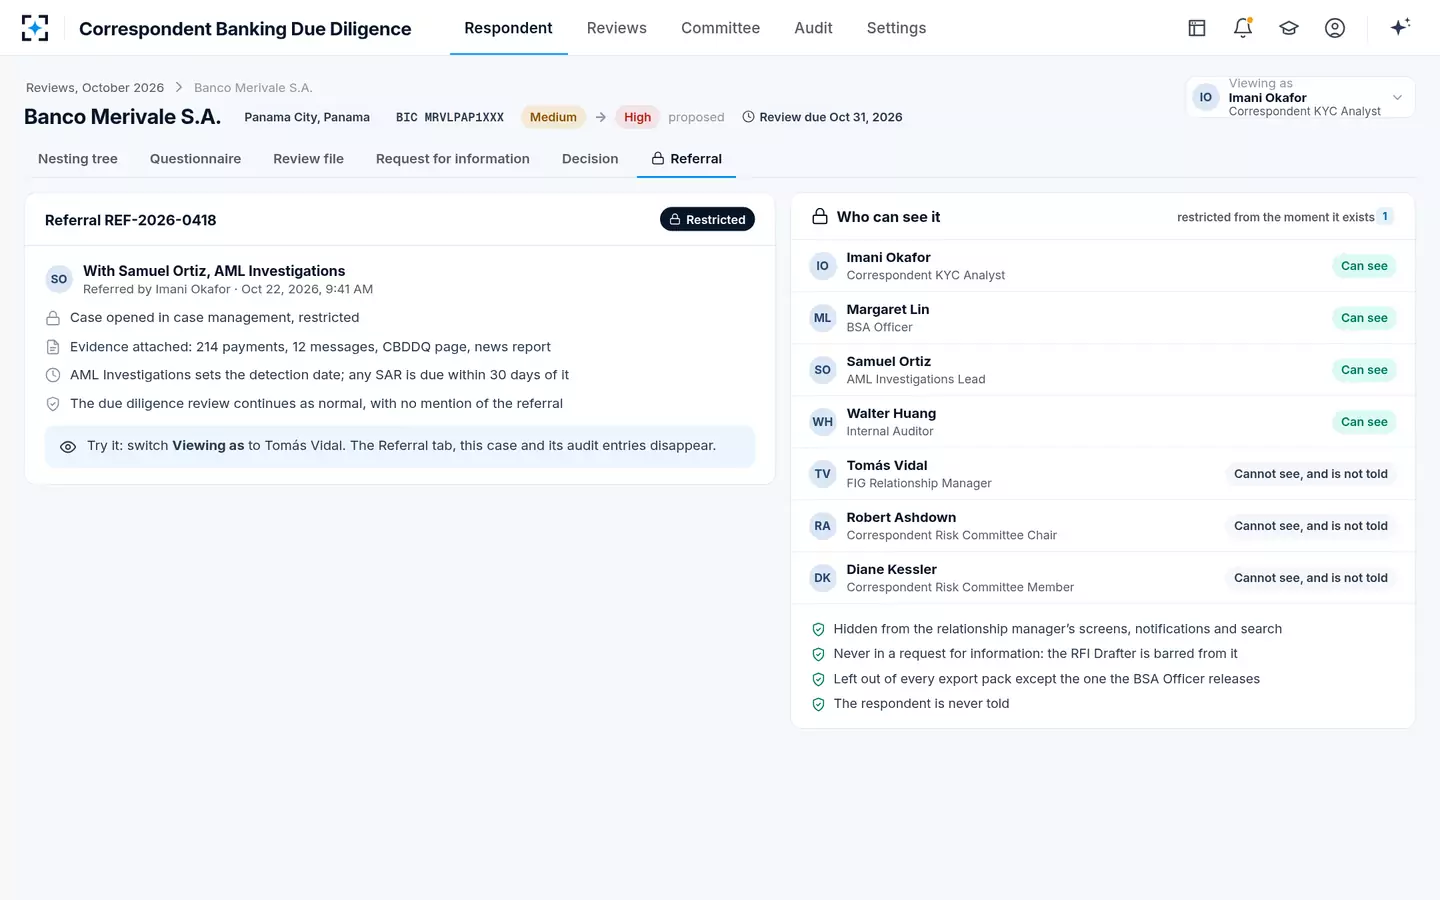Open the Reviews tab
Viewport: 1440px width, 900px height.
617,28
